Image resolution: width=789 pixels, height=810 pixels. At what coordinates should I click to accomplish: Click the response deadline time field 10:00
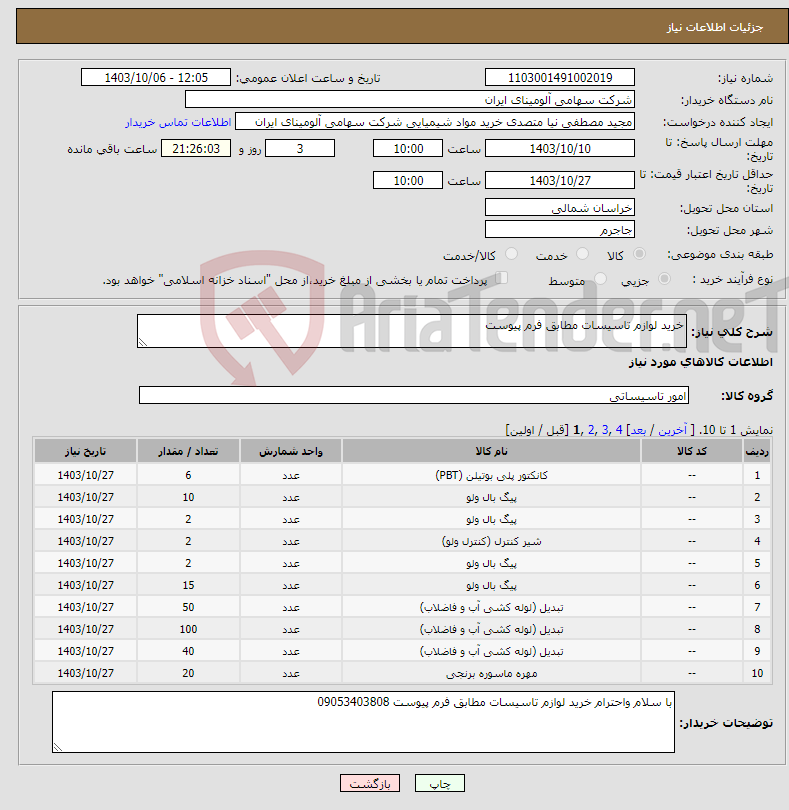click(408, 148)
